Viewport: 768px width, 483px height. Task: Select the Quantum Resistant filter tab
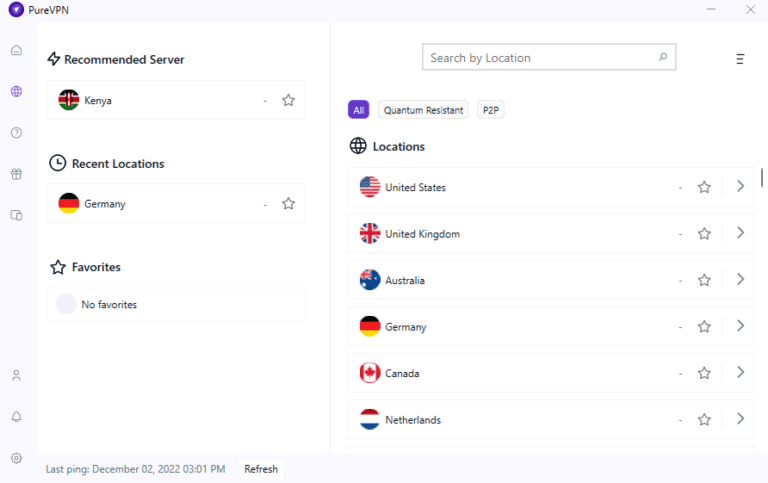pyautogui.click(x=424, y=110)
